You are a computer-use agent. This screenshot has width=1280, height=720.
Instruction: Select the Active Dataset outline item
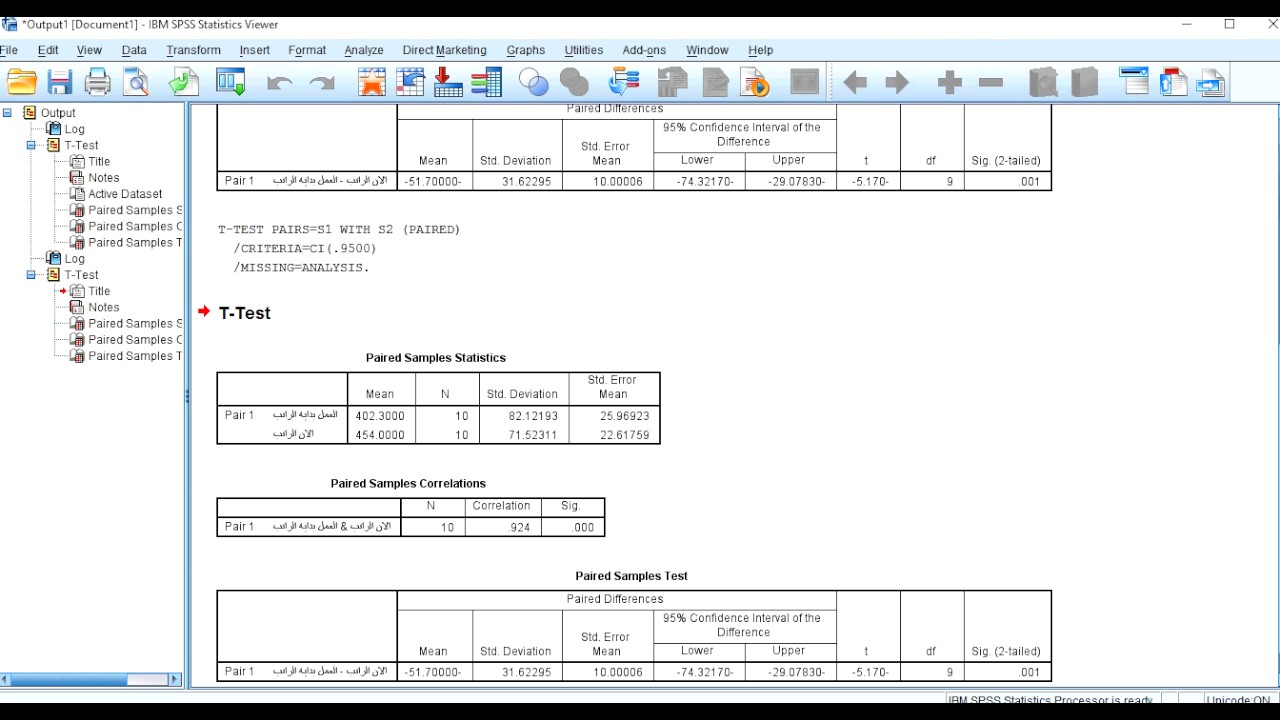point(125,194)
